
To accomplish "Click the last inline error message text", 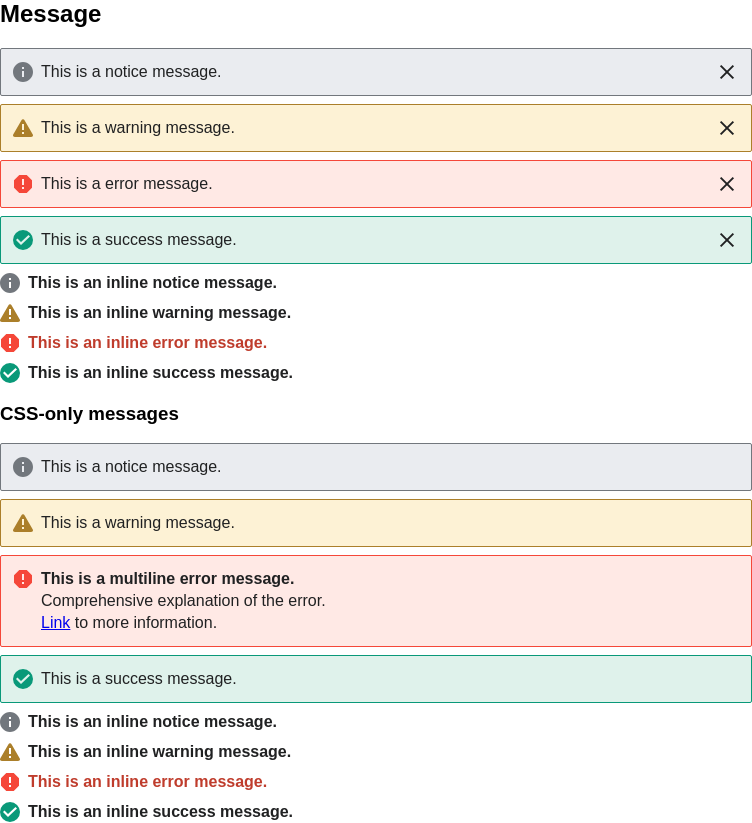I will tap(147, 782).
